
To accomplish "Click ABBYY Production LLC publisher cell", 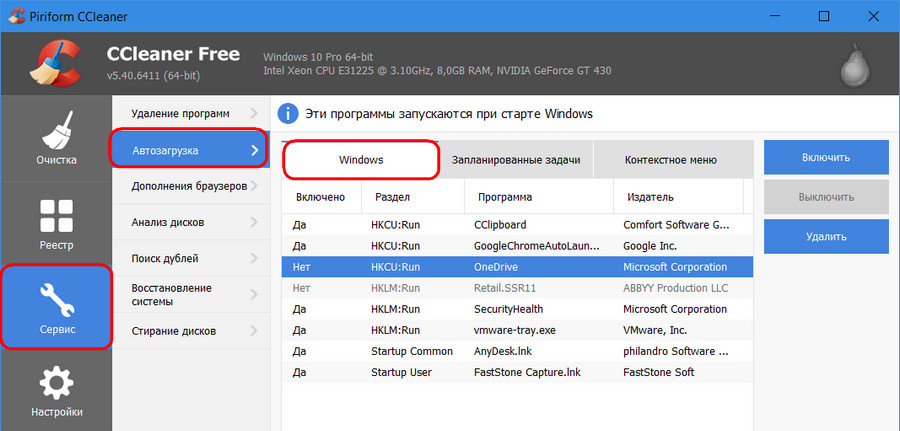I will coord(676,288).
